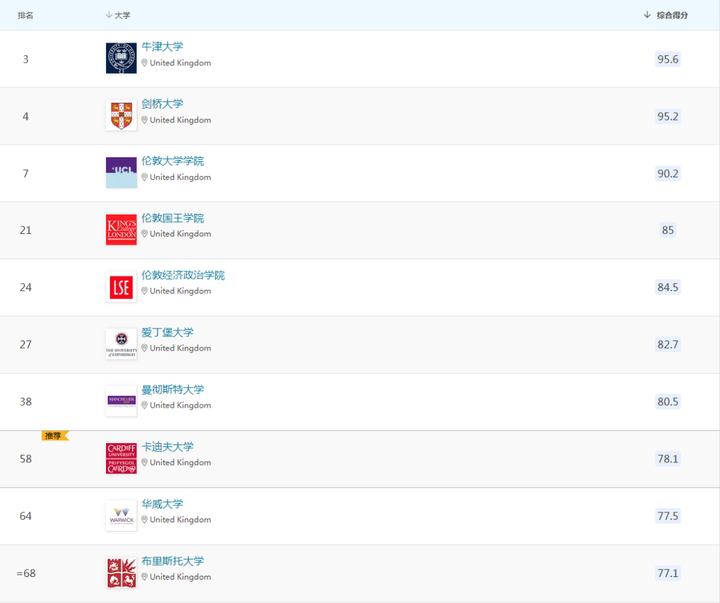Click United Kingdom under 牛津大学

point(180,63)
